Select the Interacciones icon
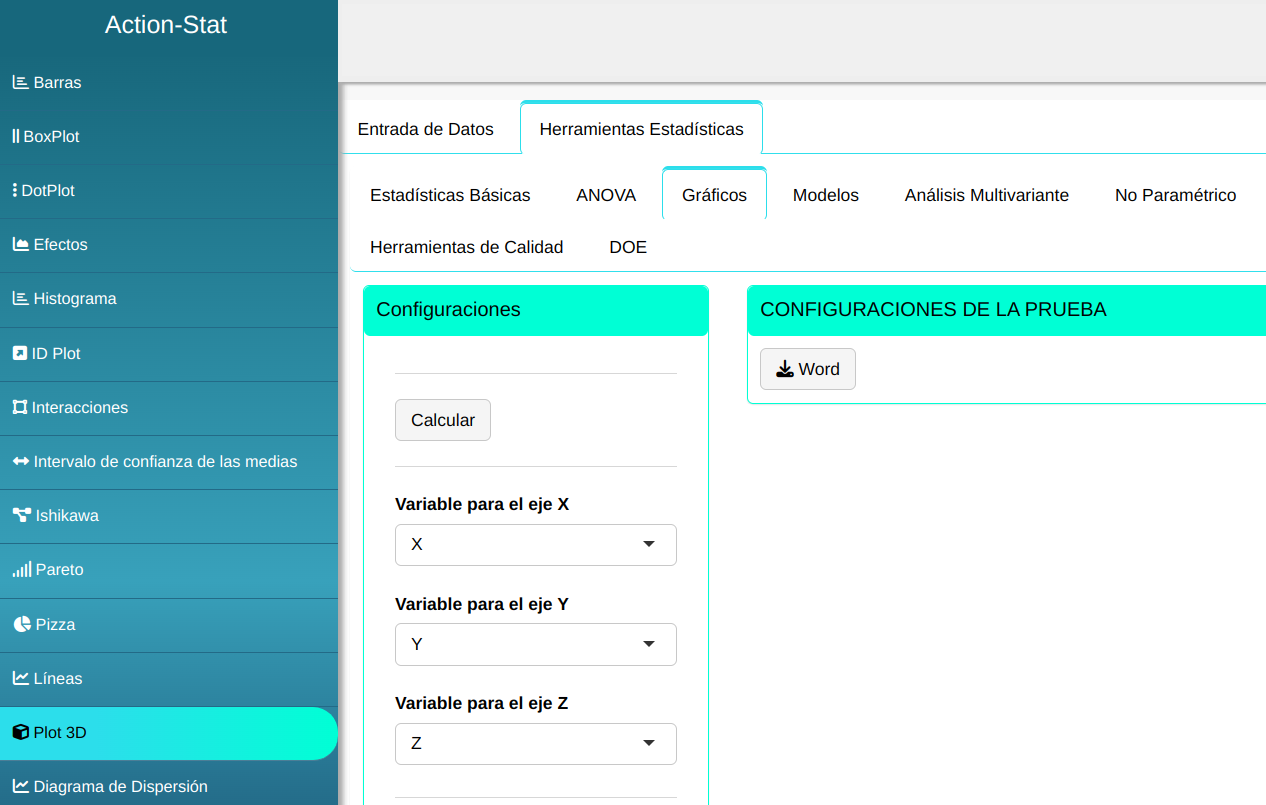This screenshot has height=805, width=1266. [x=19, y=408]
